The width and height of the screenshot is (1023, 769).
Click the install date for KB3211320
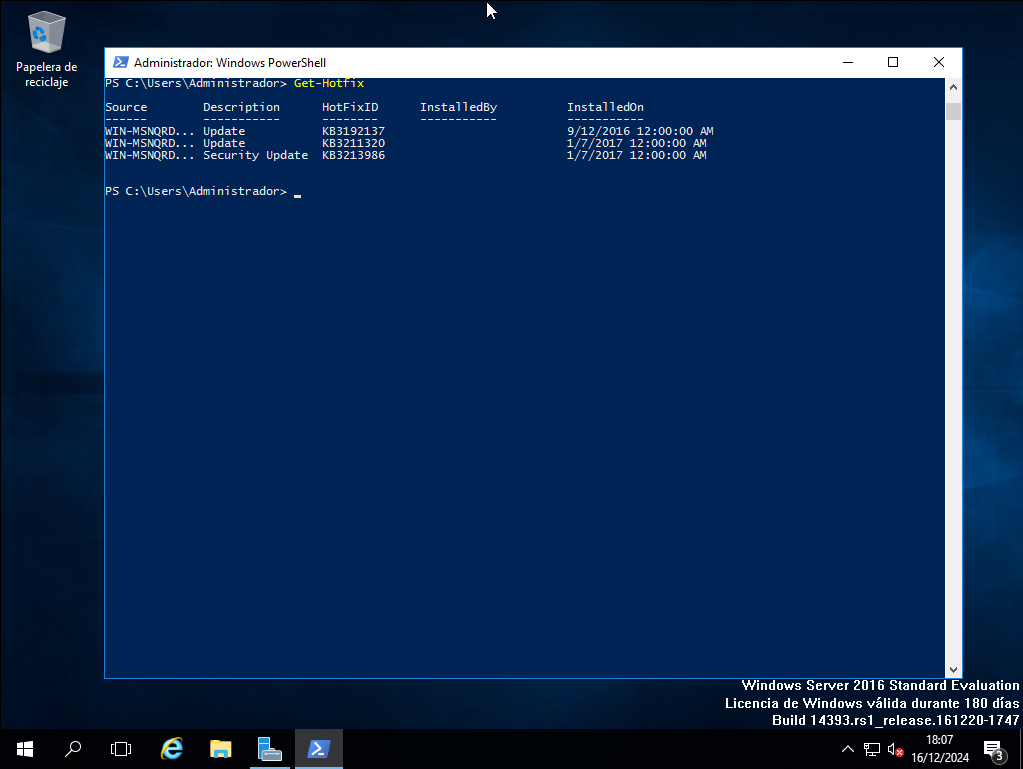(x=636, y=143)
